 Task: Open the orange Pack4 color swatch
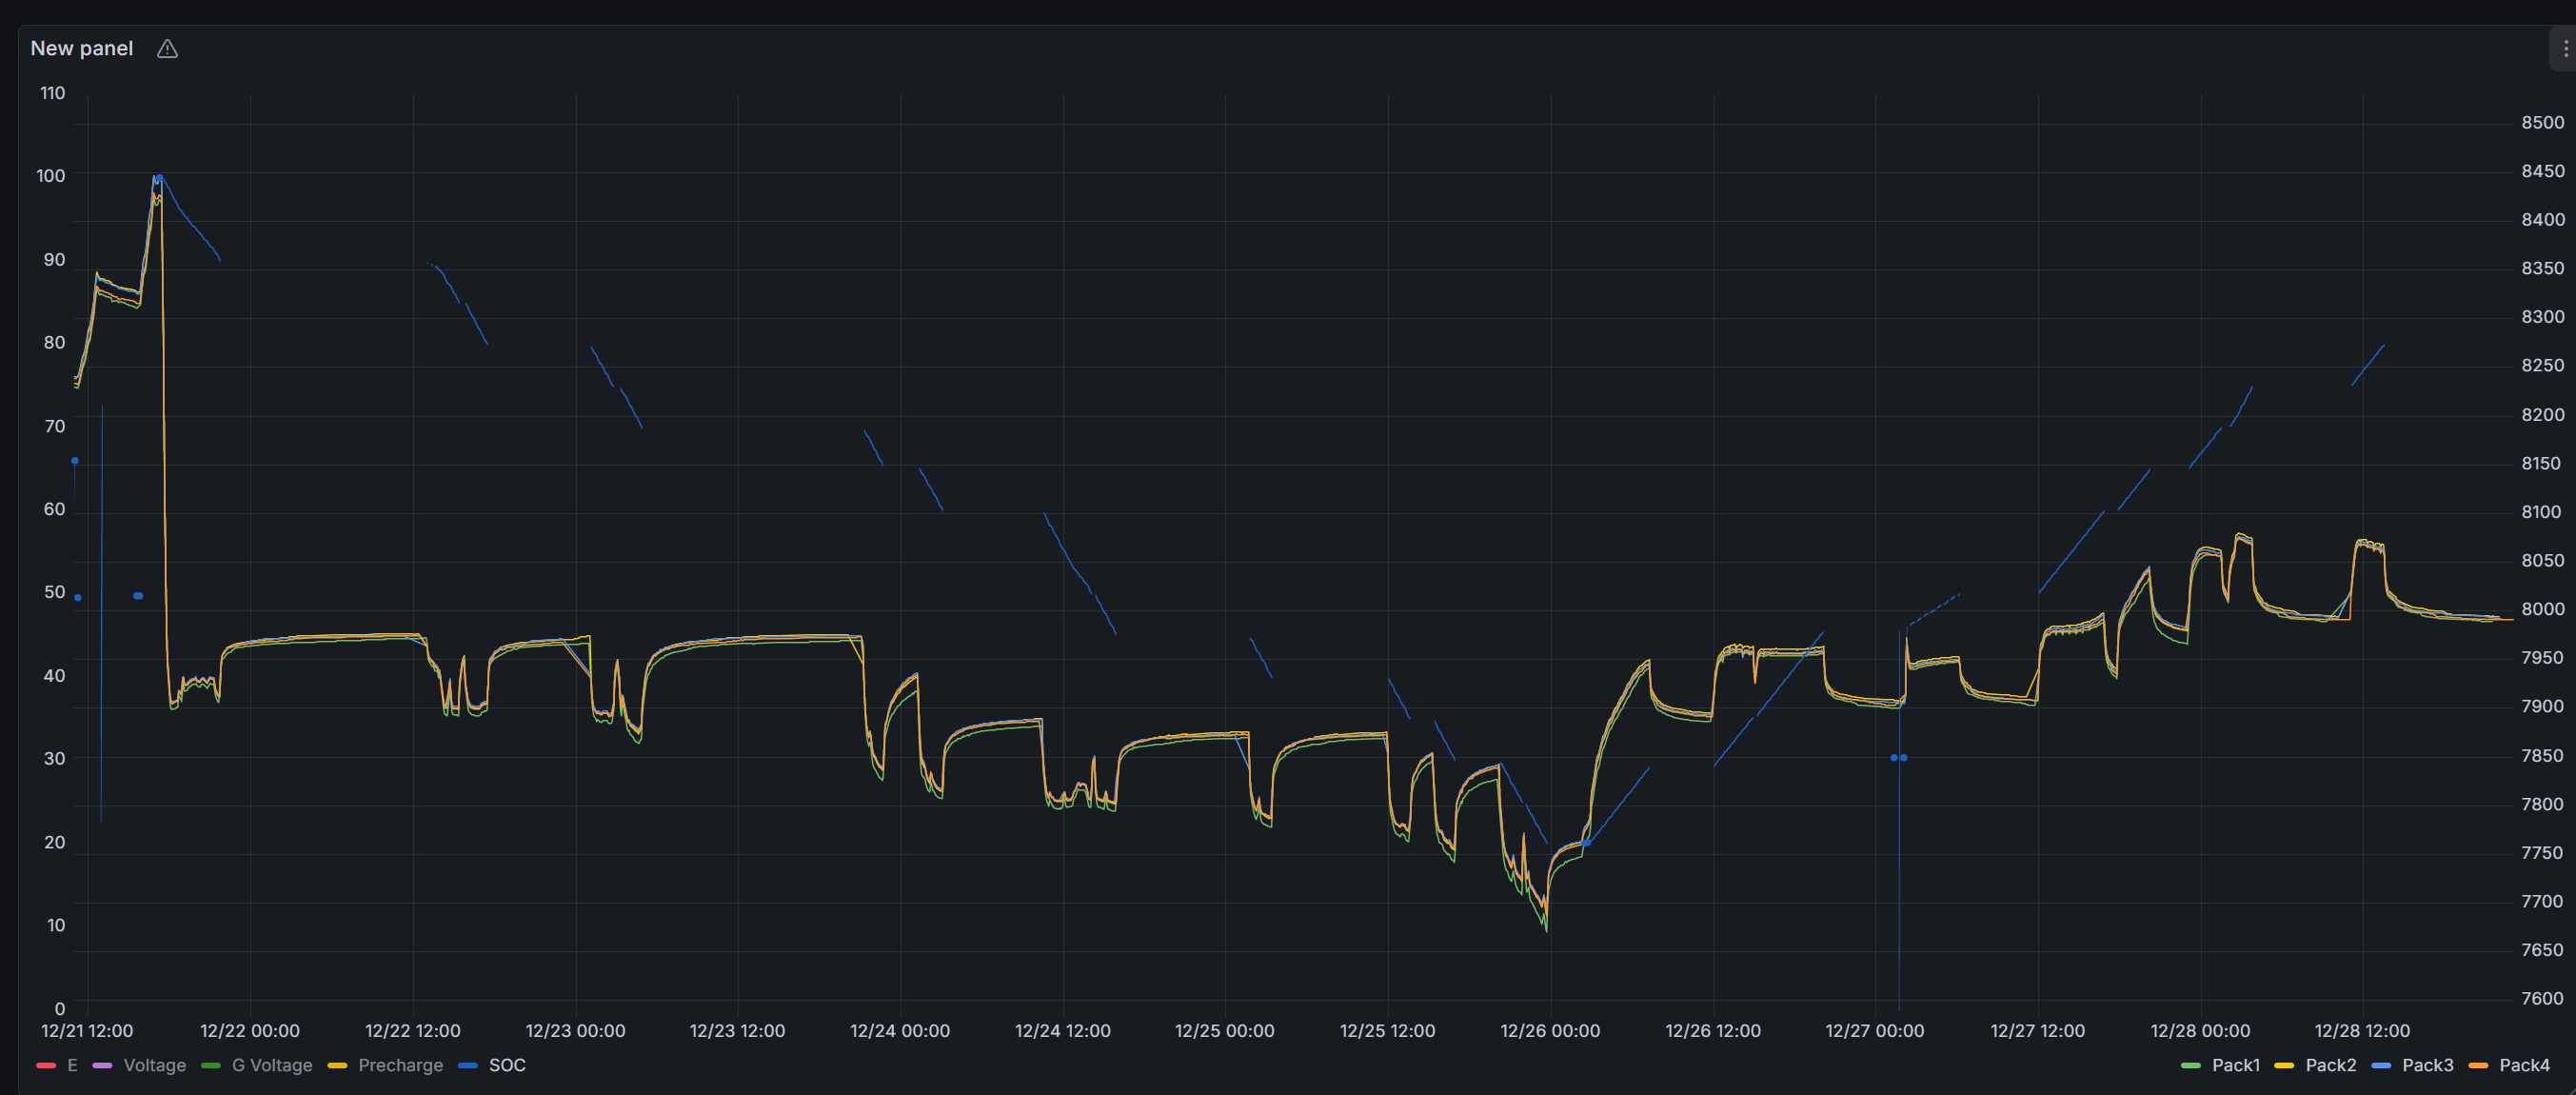pyautogui.click(x=2478, y=1065)
